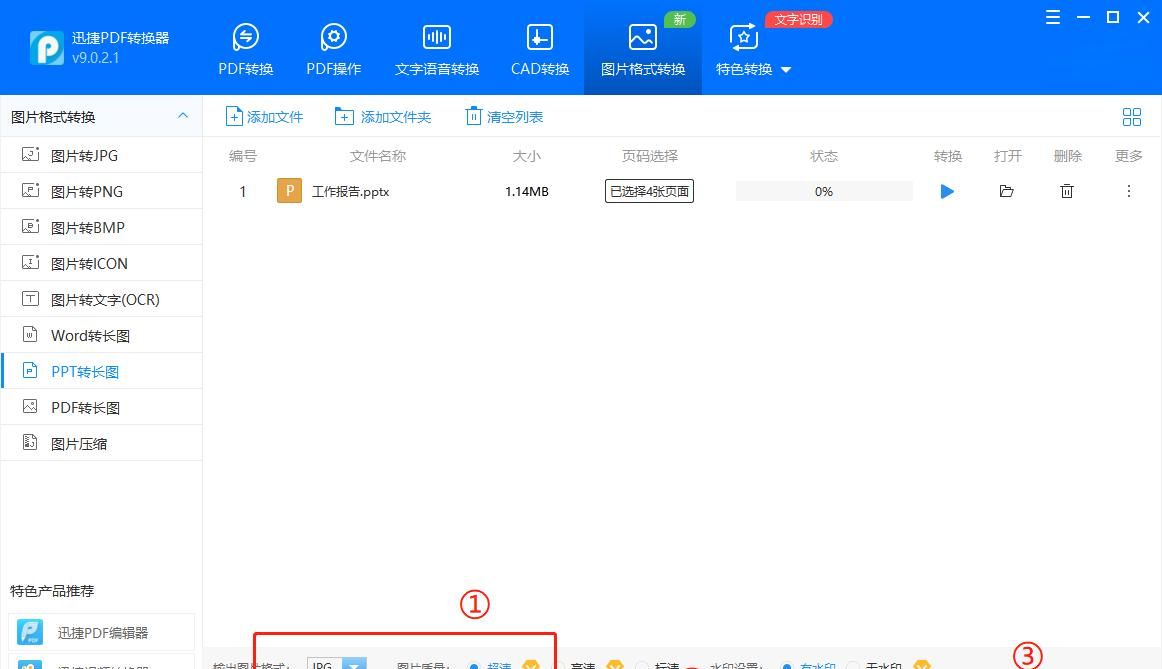Image resolution: width=1162 pixels, height=669 pixels.
Task: Open page selection labeled 已选择4张页面
Action: tap(648, 190)
